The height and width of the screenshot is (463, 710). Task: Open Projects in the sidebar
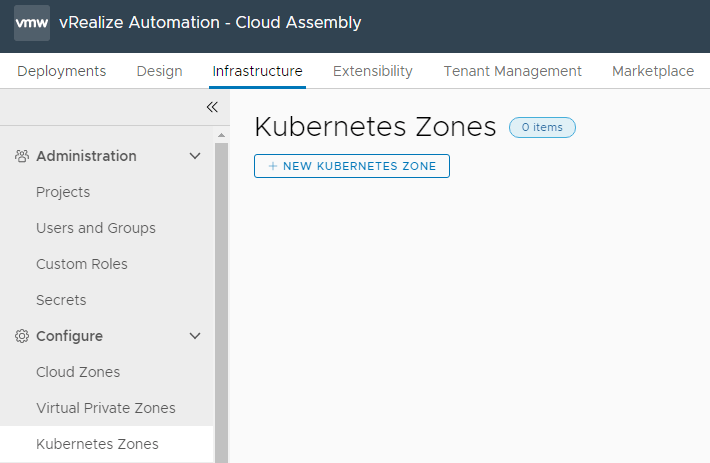point(63,192)
